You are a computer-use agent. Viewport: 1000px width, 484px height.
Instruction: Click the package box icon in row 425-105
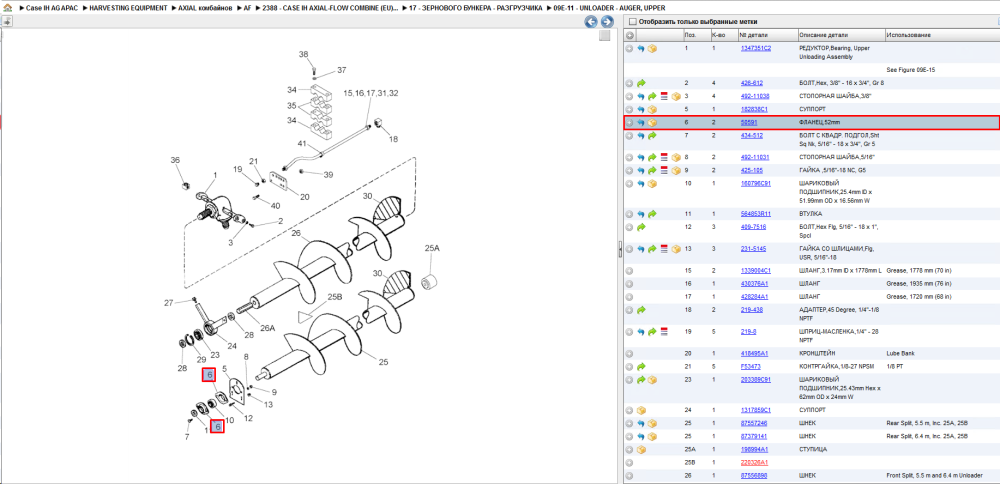tap(676, 170)
